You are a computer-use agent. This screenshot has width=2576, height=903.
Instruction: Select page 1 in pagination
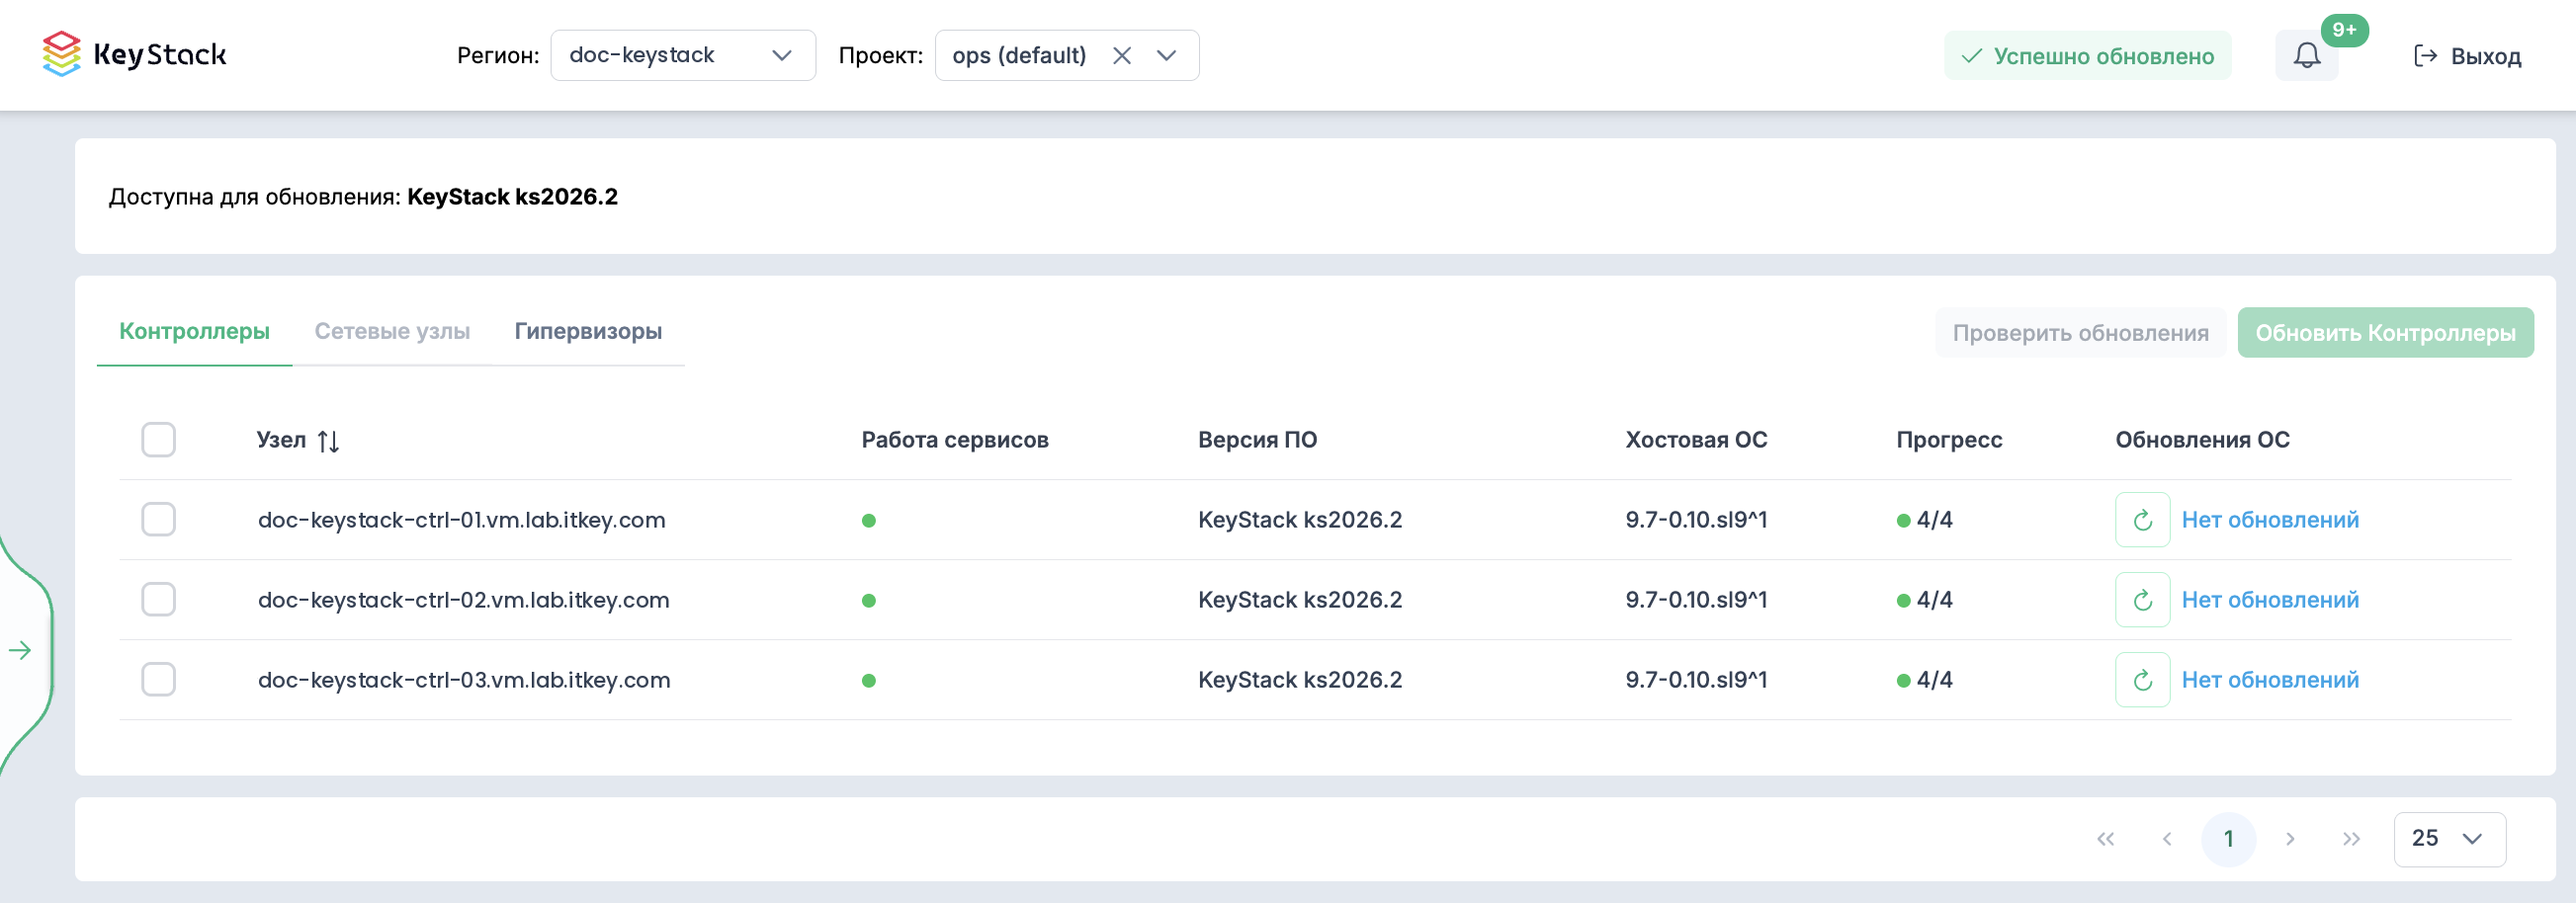(2228, 839)
